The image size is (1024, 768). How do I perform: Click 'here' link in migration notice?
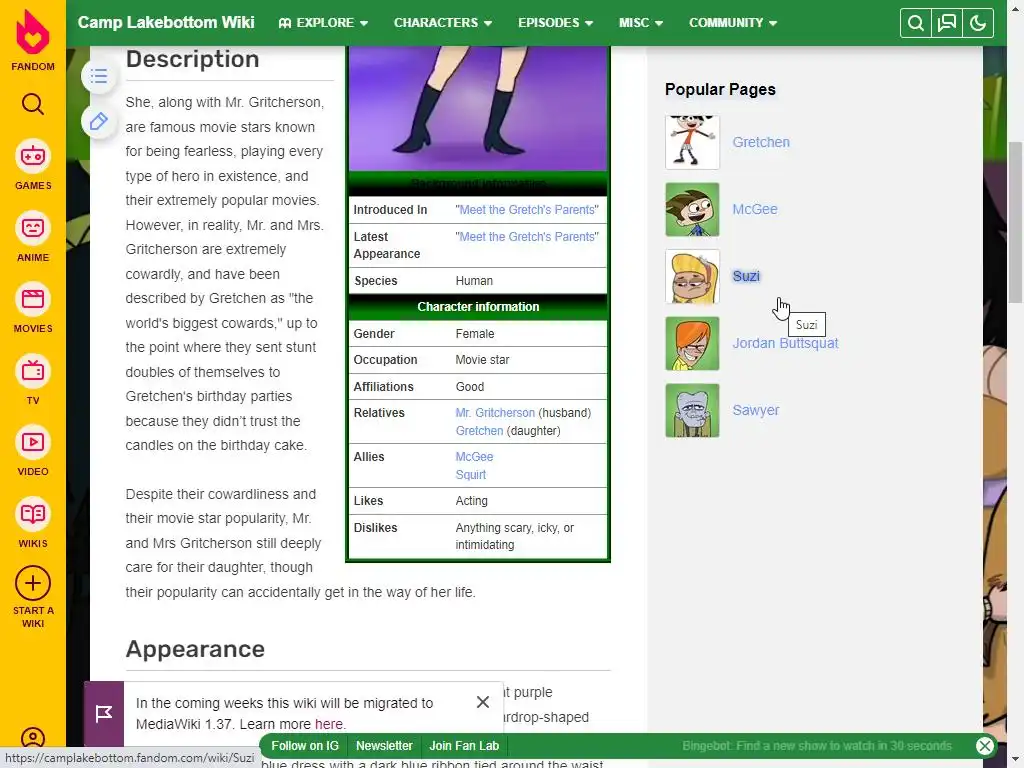click(x=328, y=724)
